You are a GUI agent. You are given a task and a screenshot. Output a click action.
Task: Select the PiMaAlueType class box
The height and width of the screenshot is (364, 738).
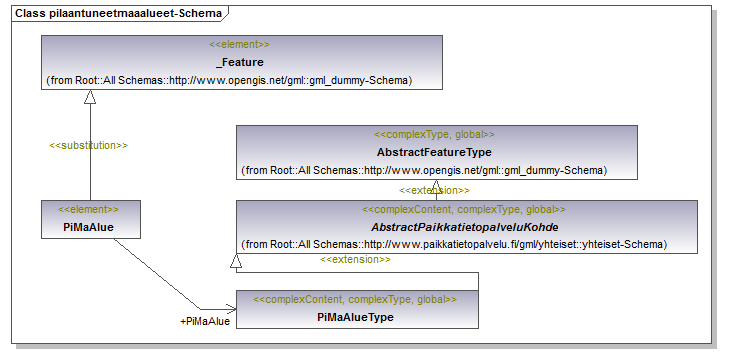click(357, 309)
